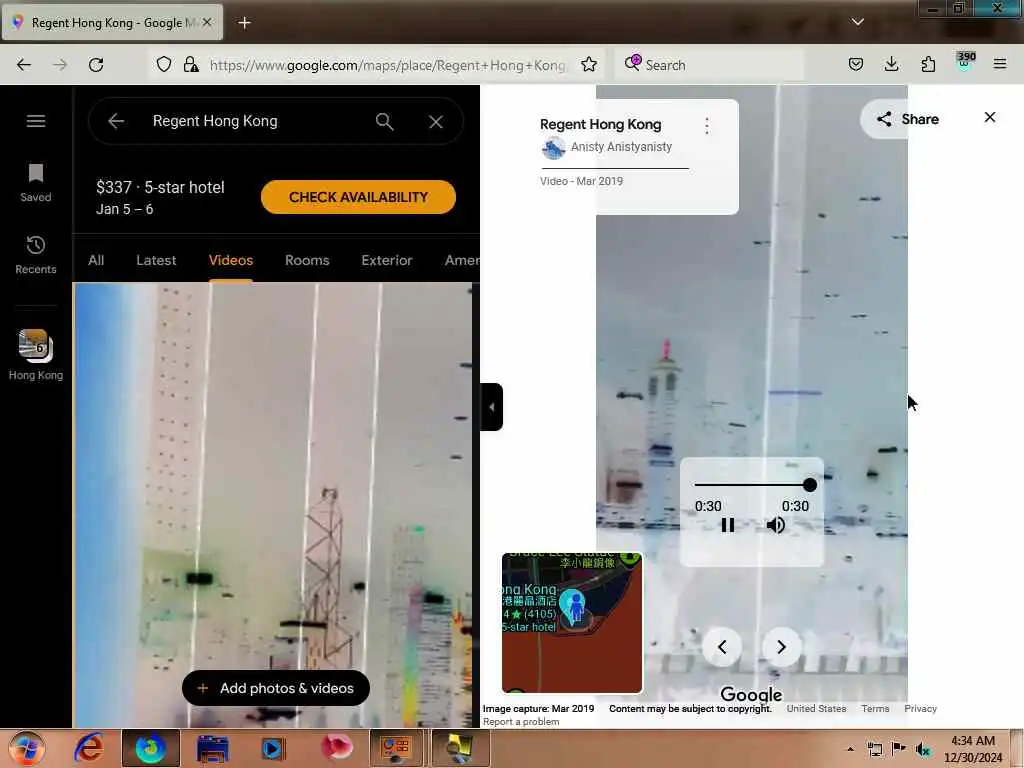Click the United States region link
This screenshot has height=768, width=1024.
tap(816, 709)
